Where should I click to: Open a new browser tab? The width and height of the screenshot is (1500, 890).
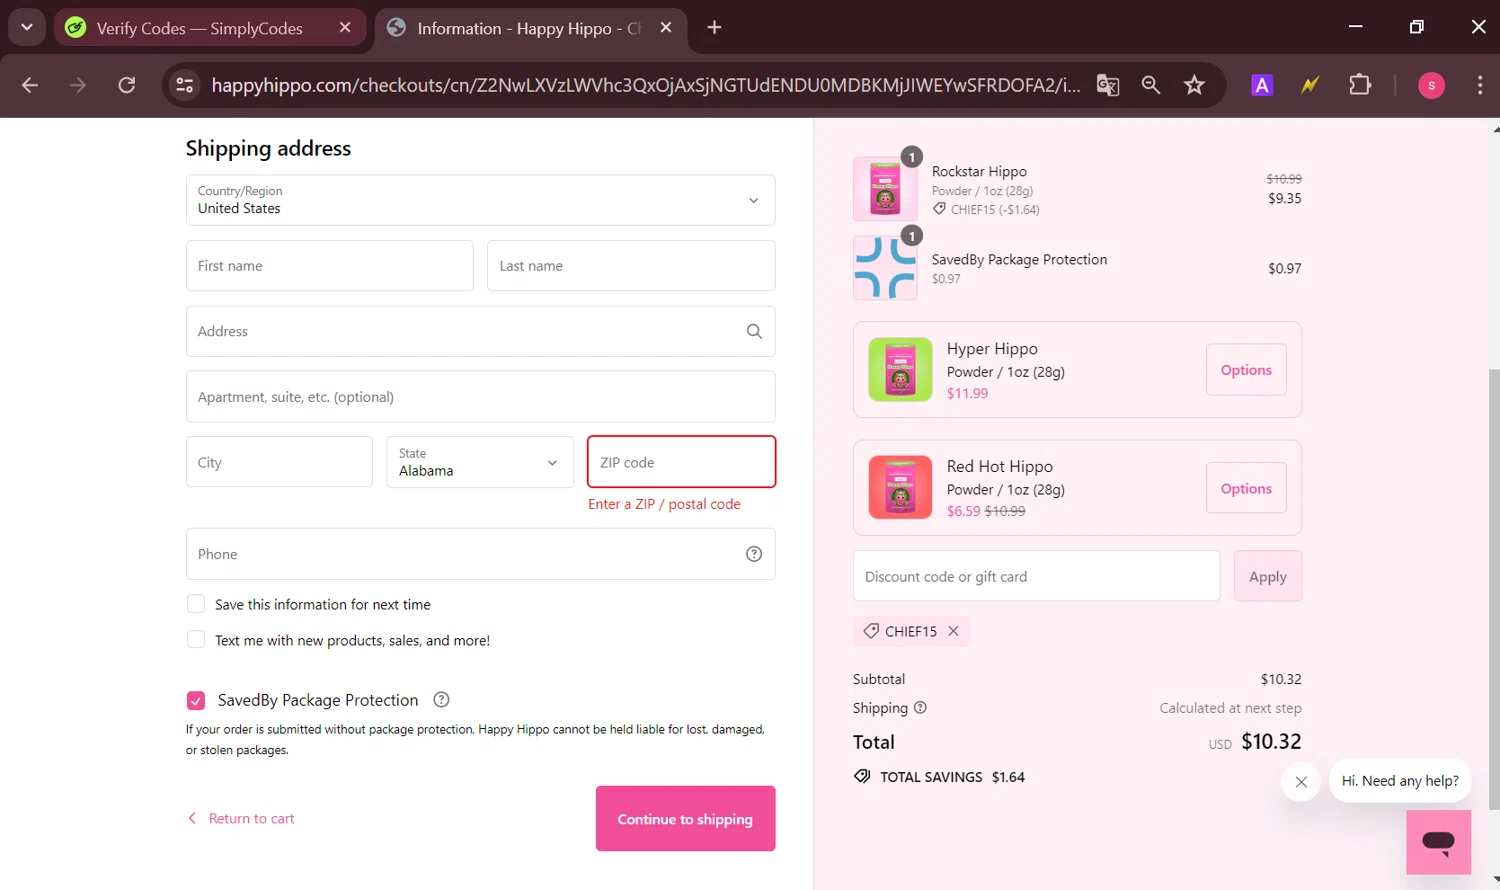(714, 28)
